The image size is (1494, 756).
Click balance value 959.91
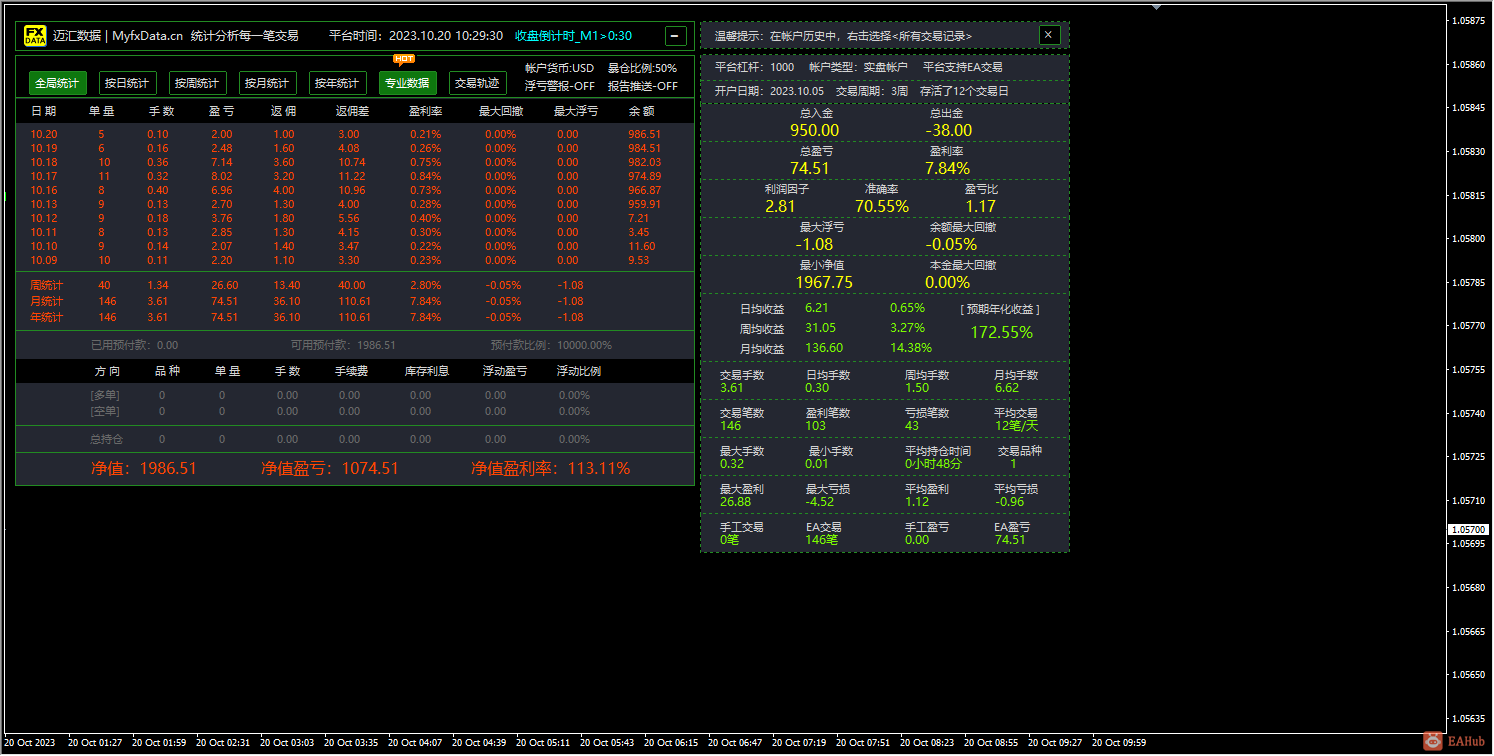(645, 204)
